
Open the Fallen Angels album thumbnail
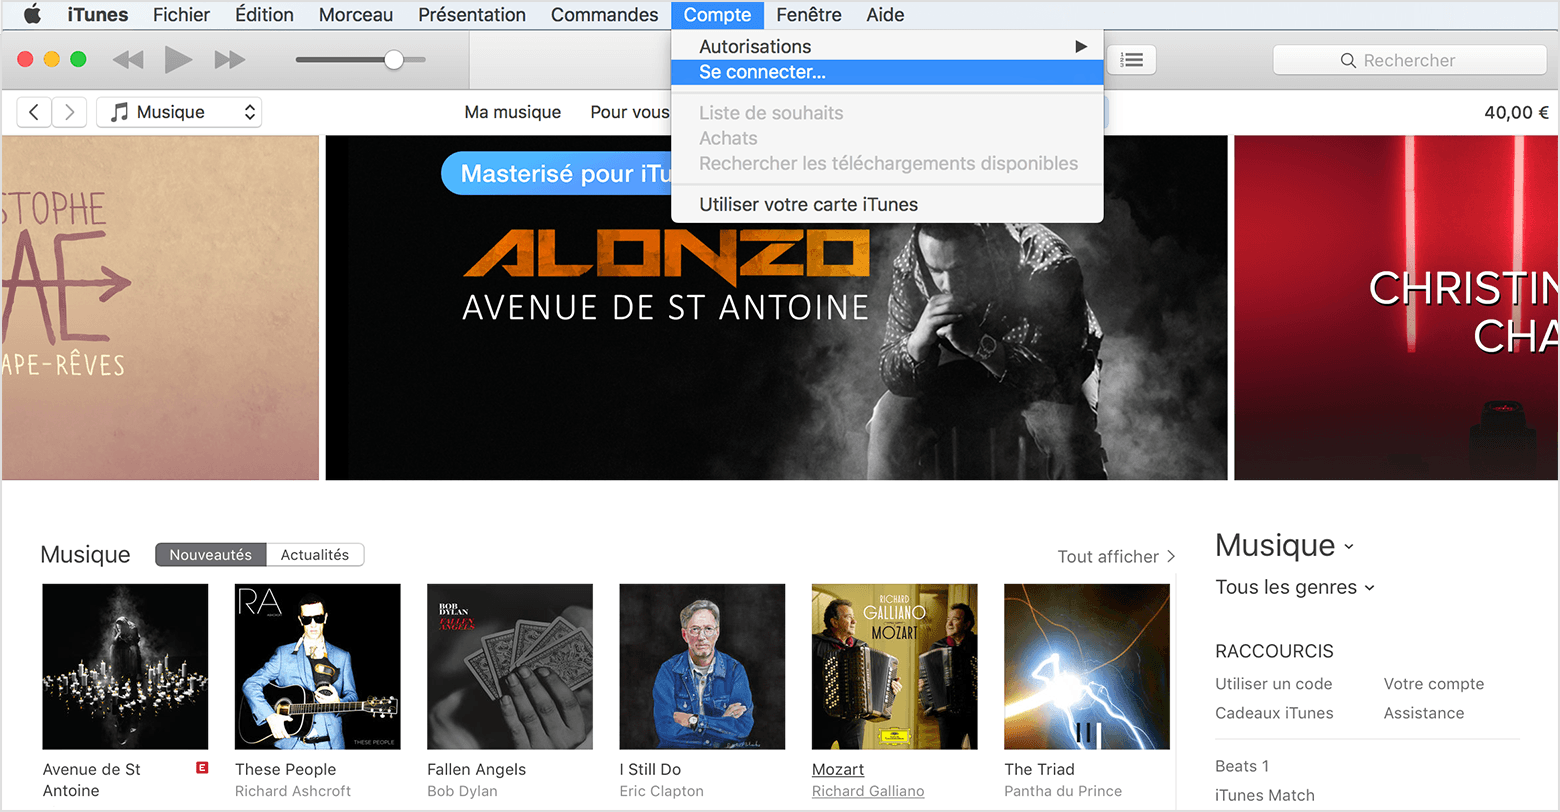[x=510, y=666]
